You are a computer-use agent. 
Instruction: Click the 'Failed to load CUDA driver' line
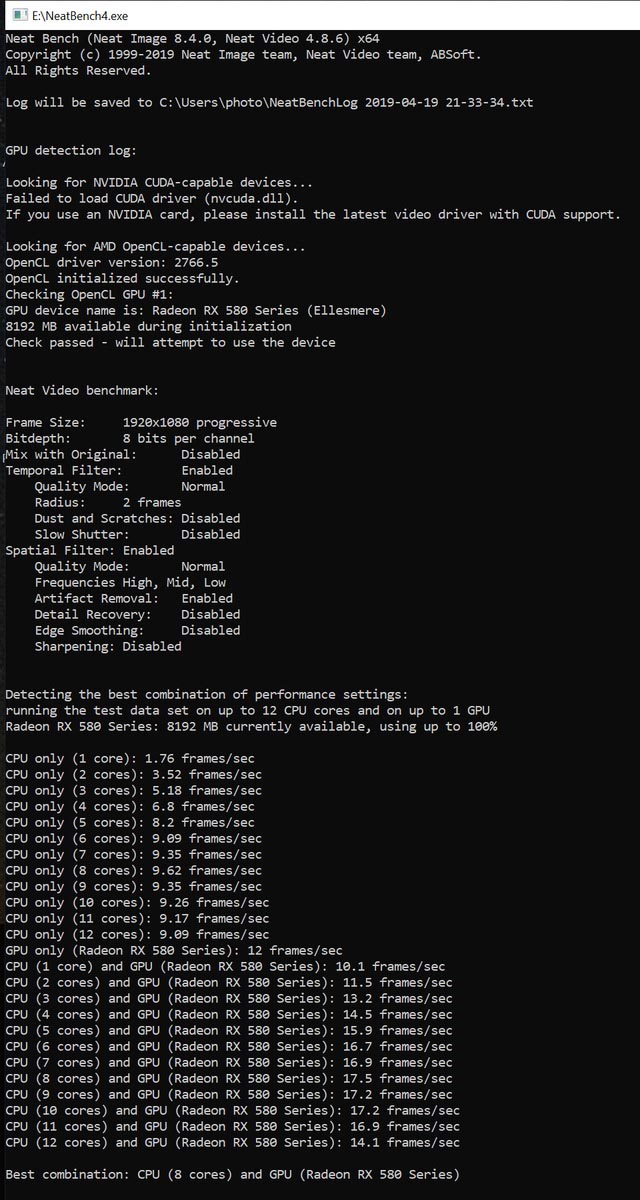click(152, 199)
